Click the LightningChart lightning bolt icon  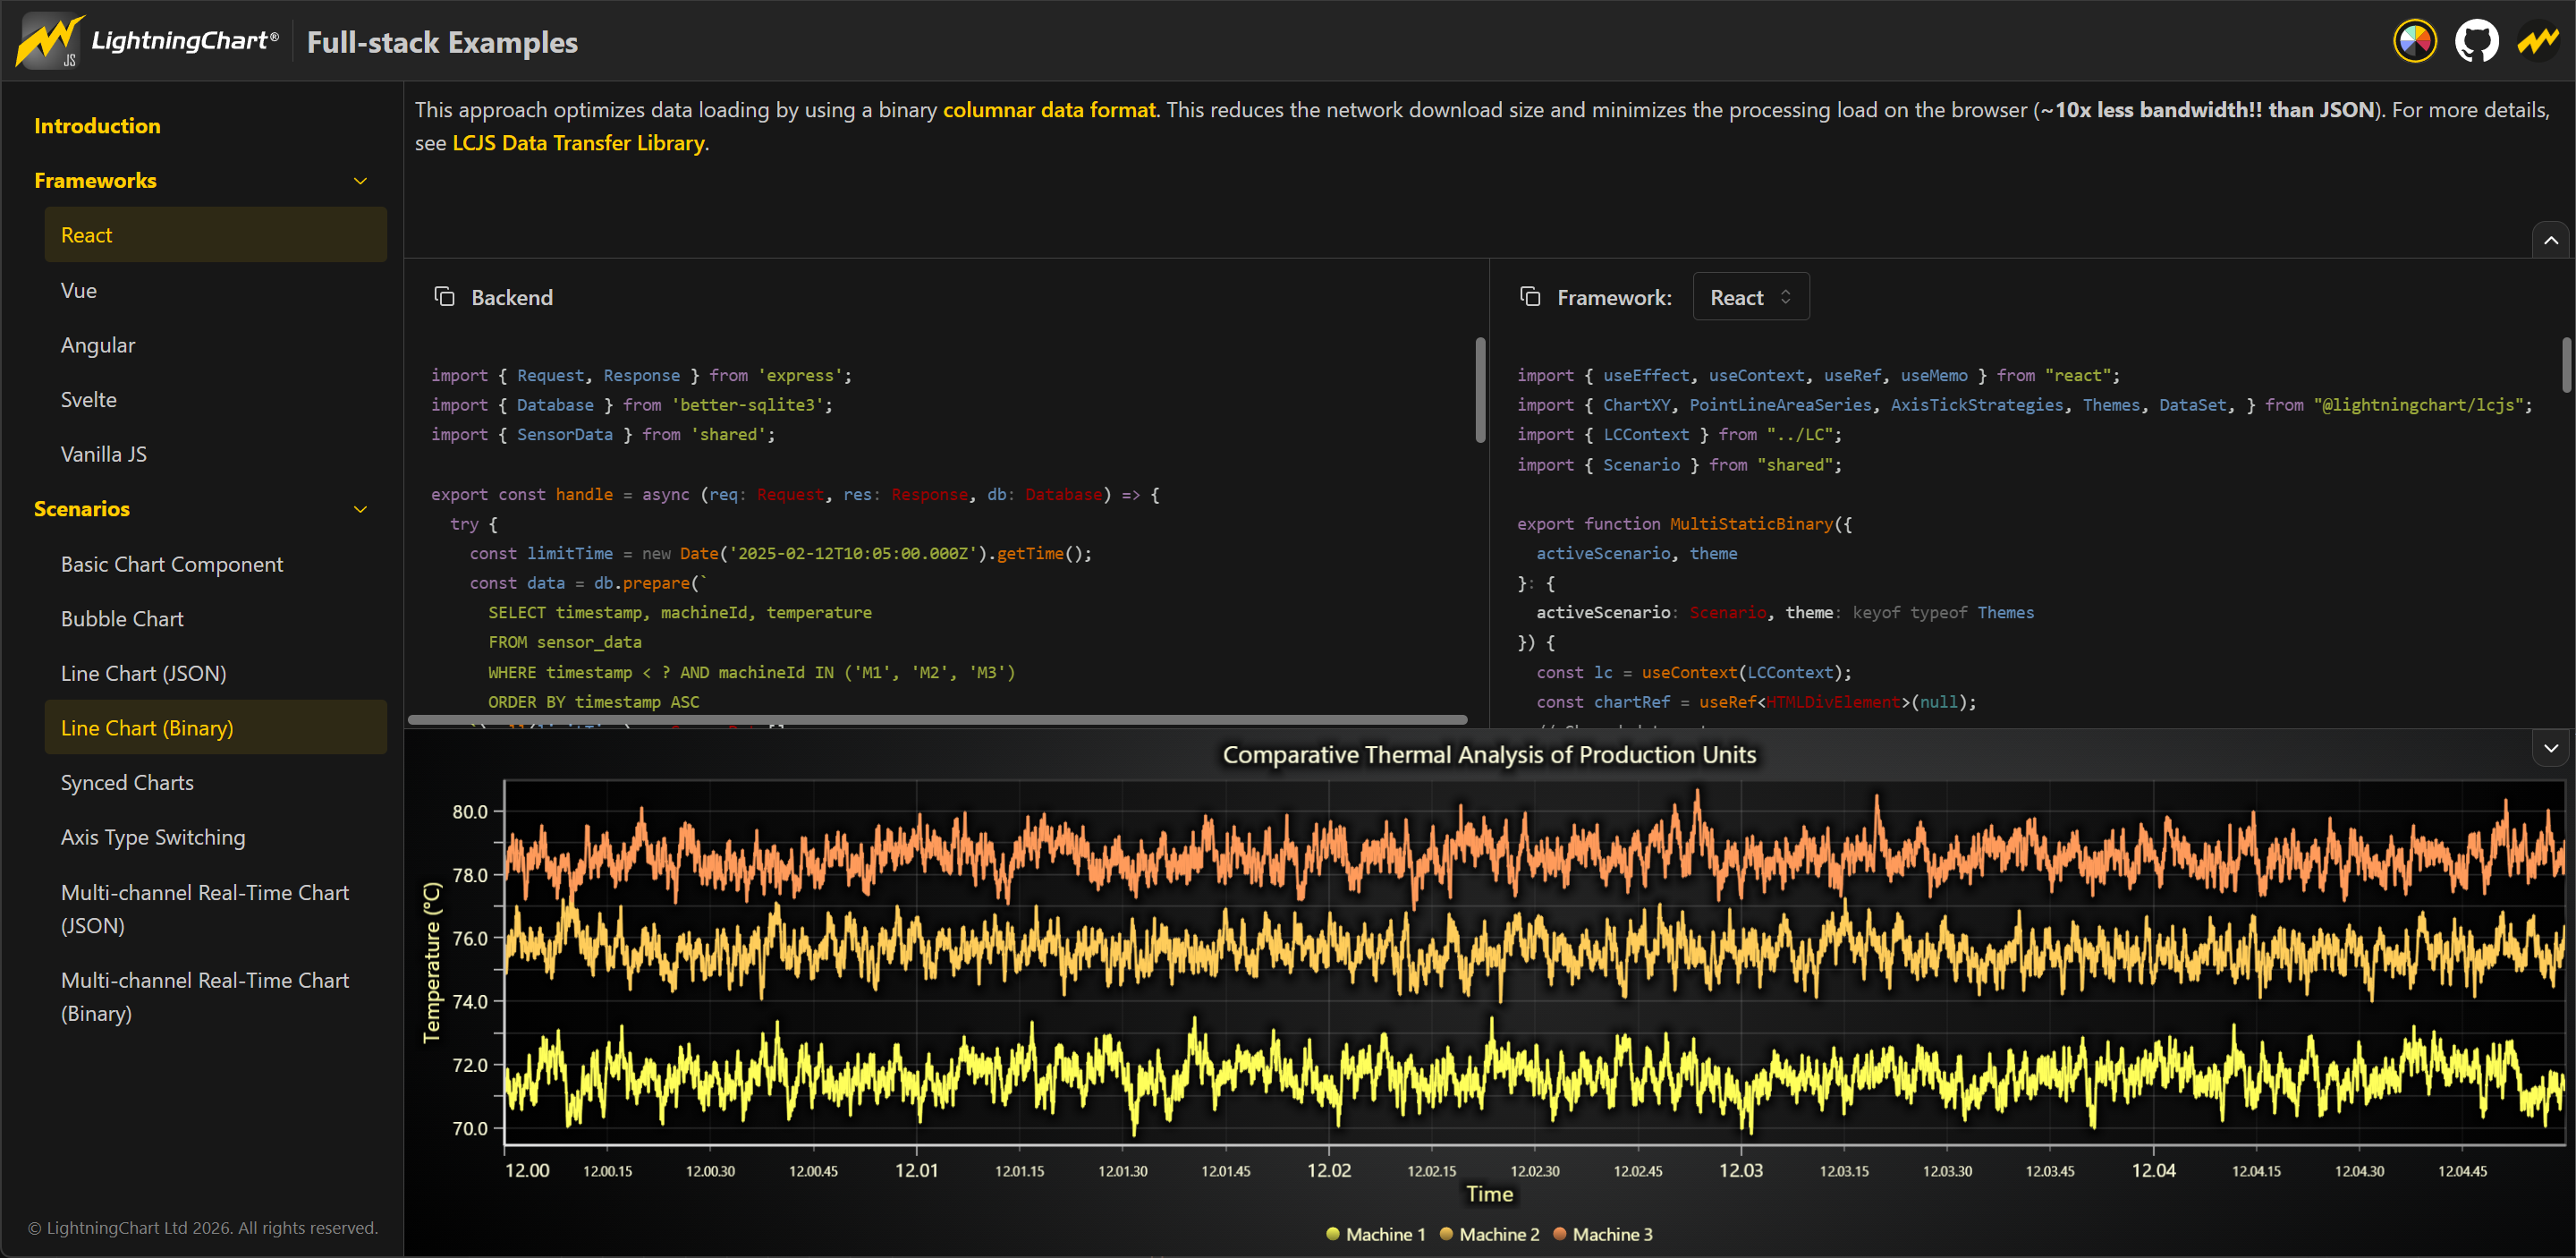click(x=2537, y=42)
